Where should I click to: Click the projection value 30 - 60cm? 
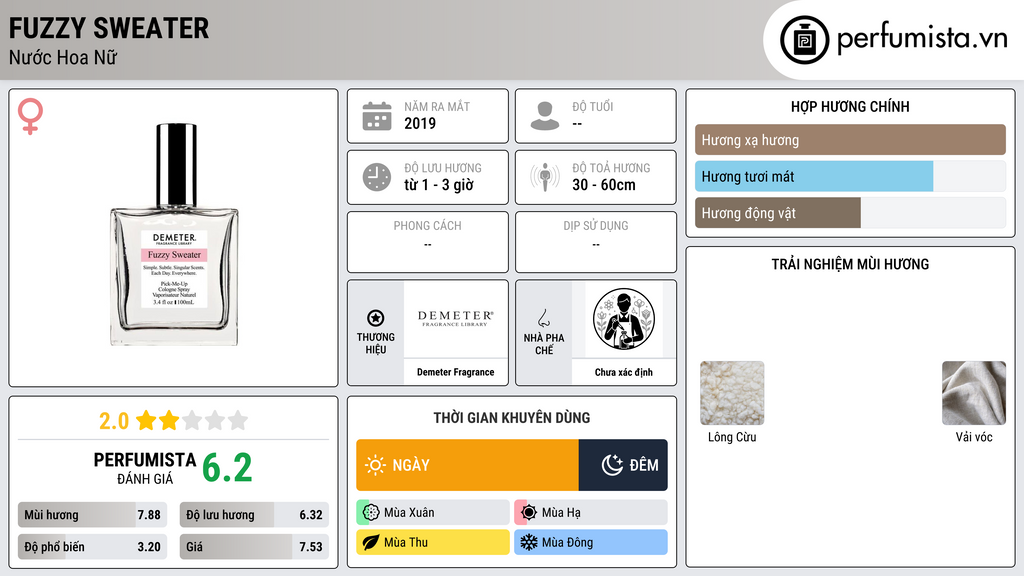pyautogui.click(x=604, y=185)
